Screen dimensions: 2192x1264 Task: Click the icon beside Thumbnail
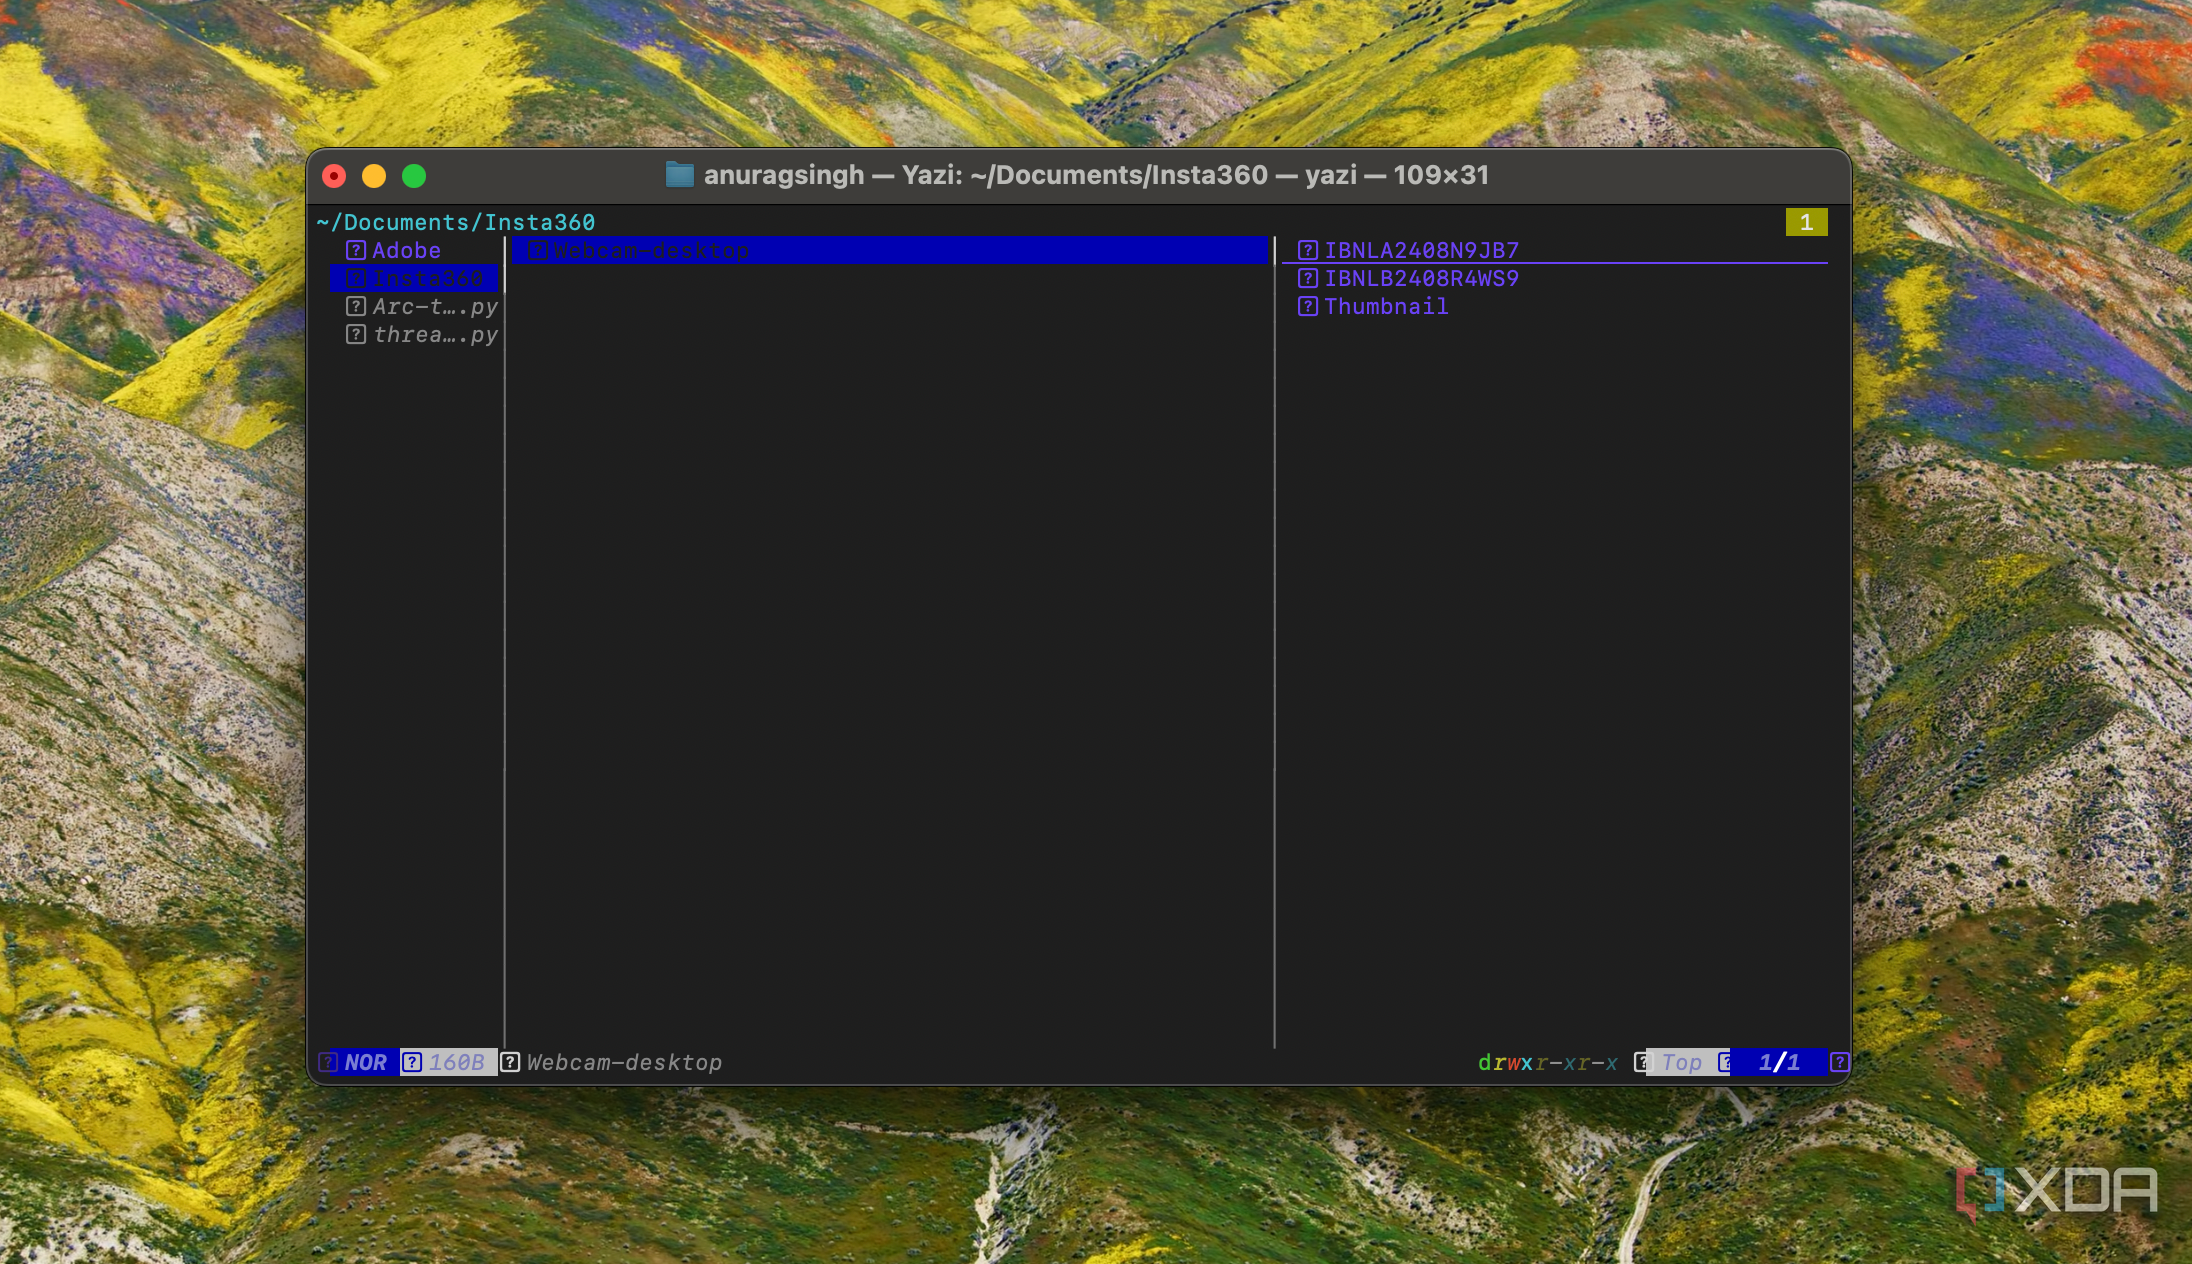[1308, 306]
